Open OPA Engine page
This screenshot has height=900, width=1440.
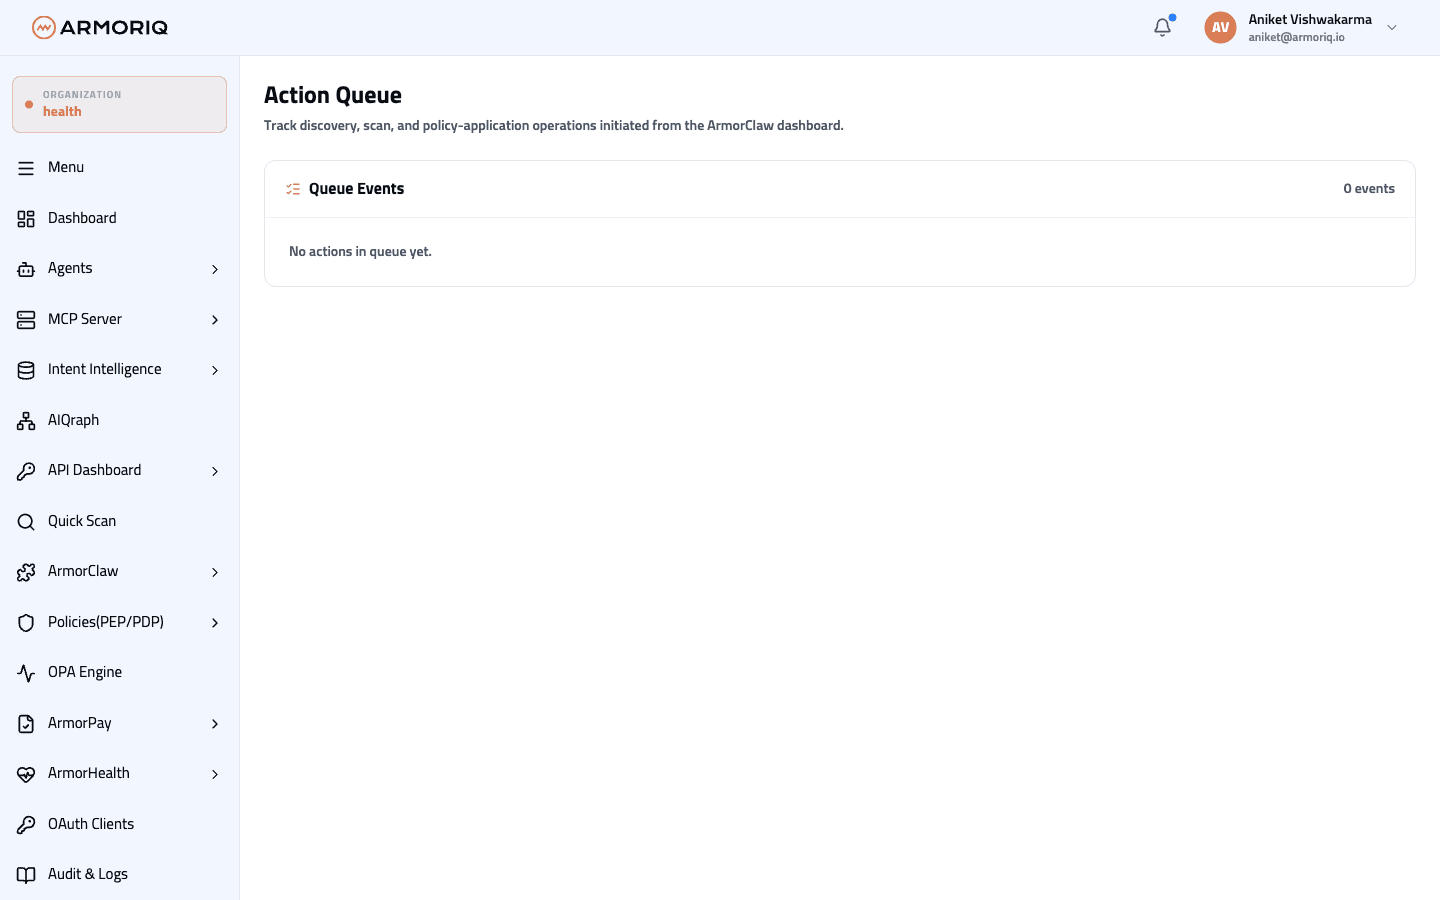[120, 672]
